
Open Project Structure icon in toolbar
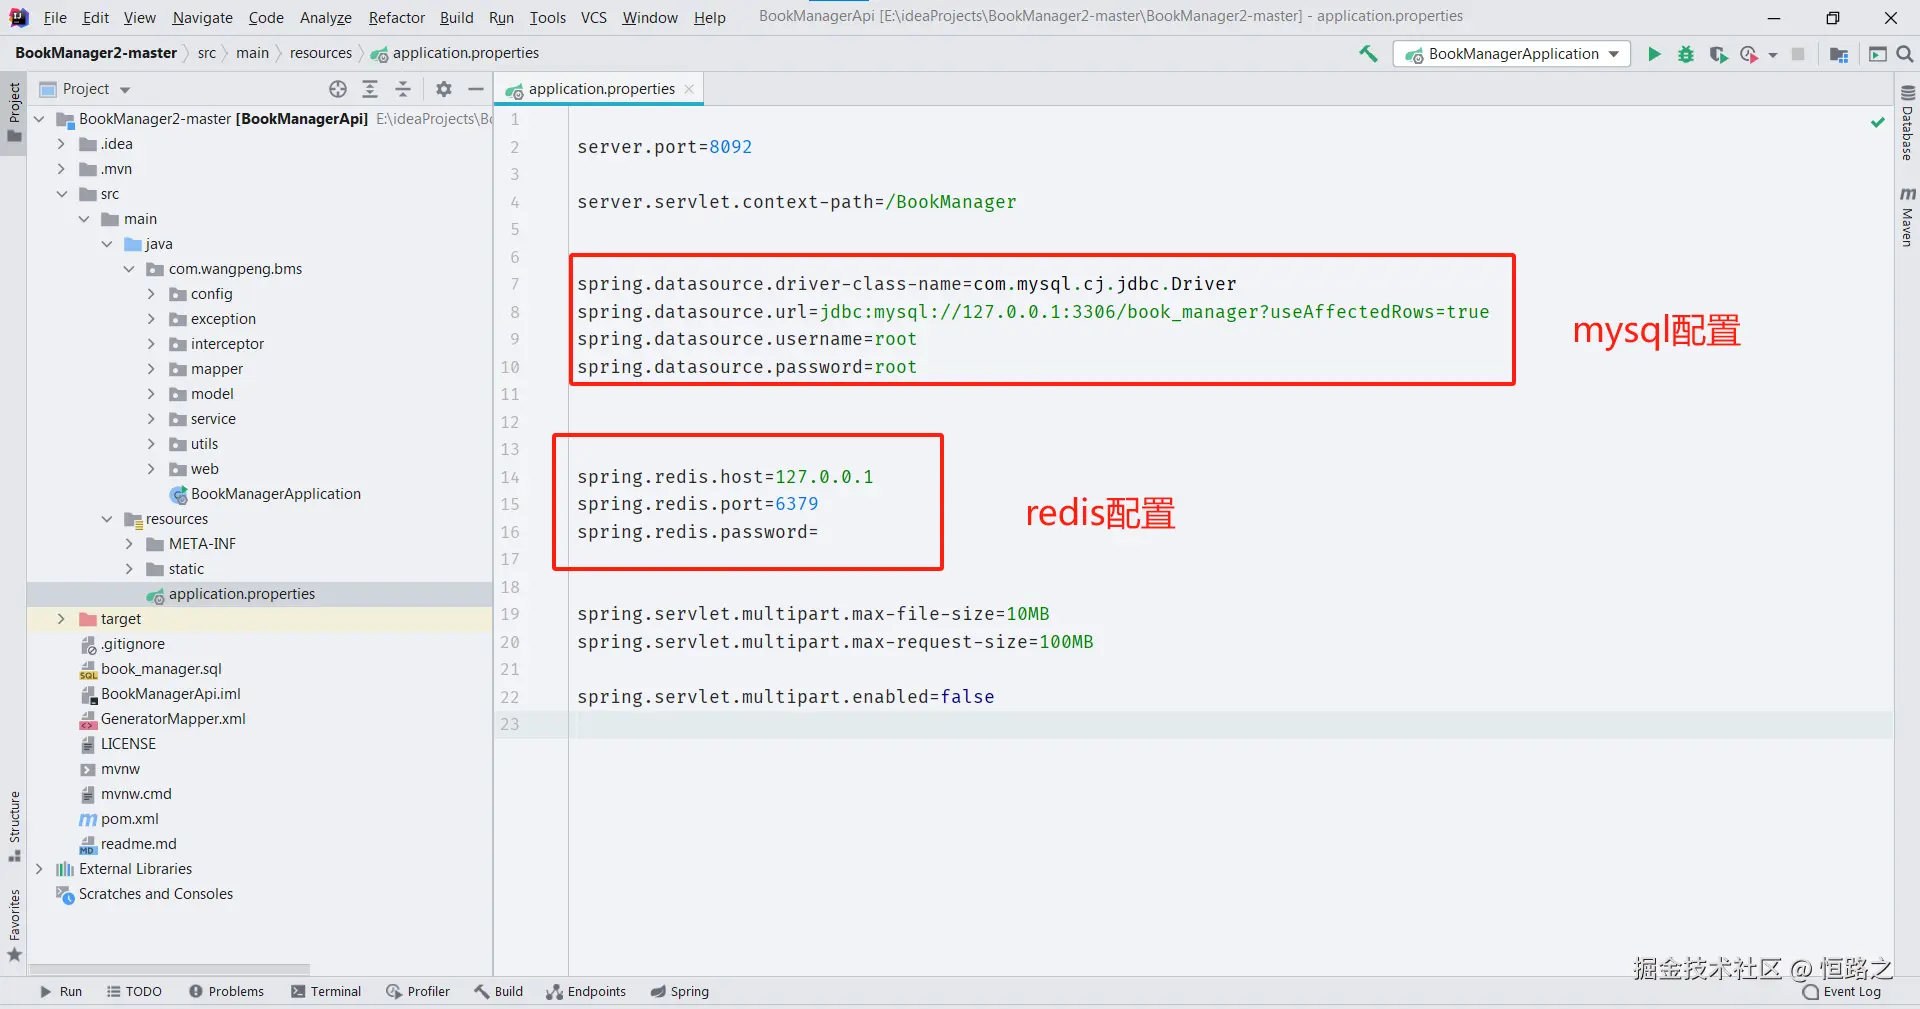(x=1838, y=54)
